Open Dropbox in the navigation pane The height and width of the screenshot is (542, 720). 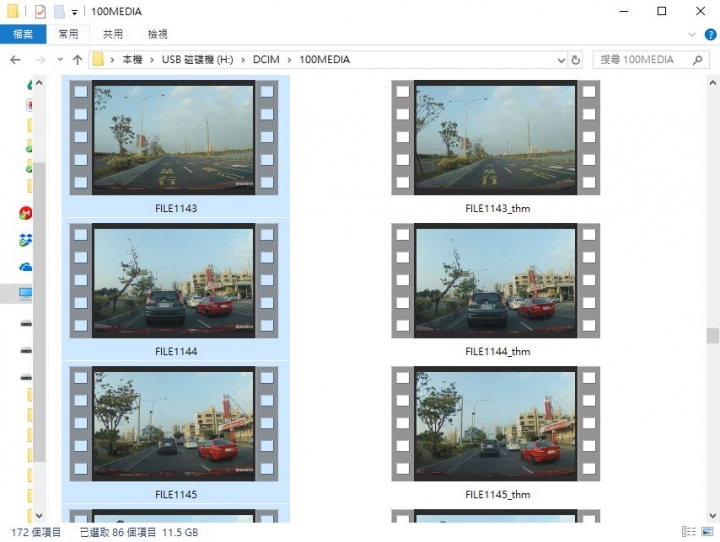25,240
